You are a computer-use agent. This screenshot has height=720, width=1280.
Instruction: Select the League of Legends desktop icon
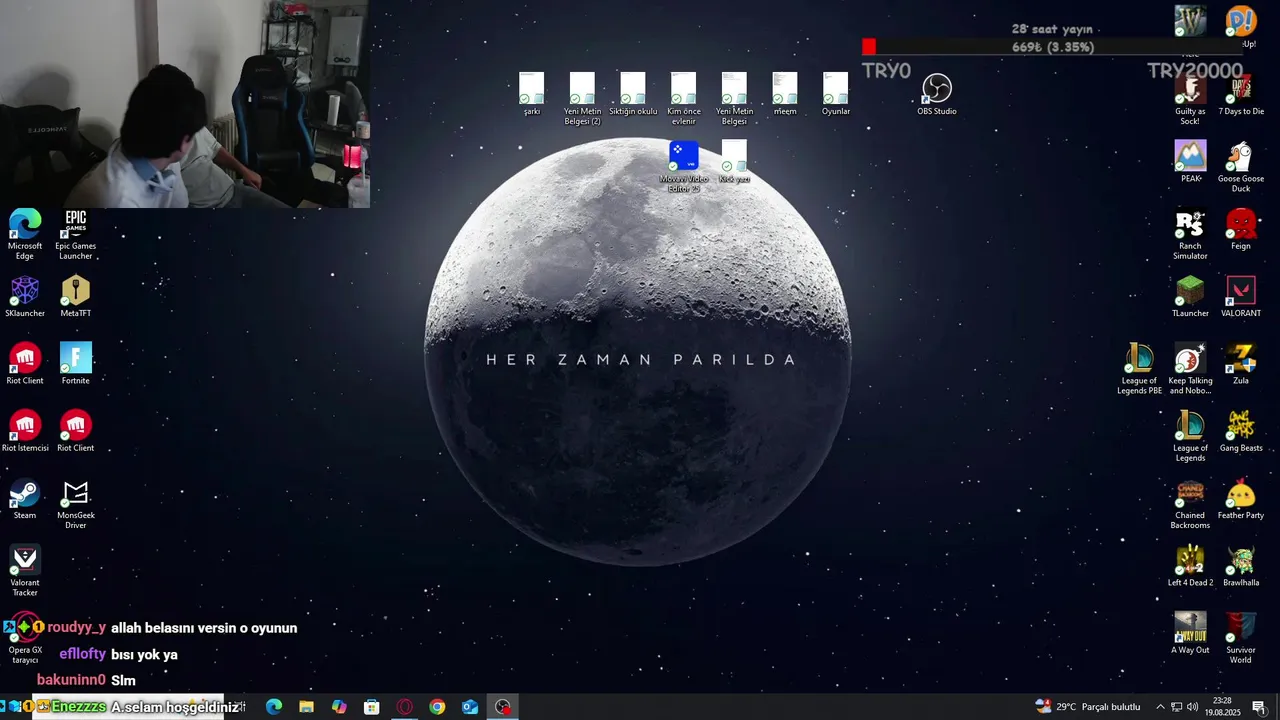coord(1190,436)
